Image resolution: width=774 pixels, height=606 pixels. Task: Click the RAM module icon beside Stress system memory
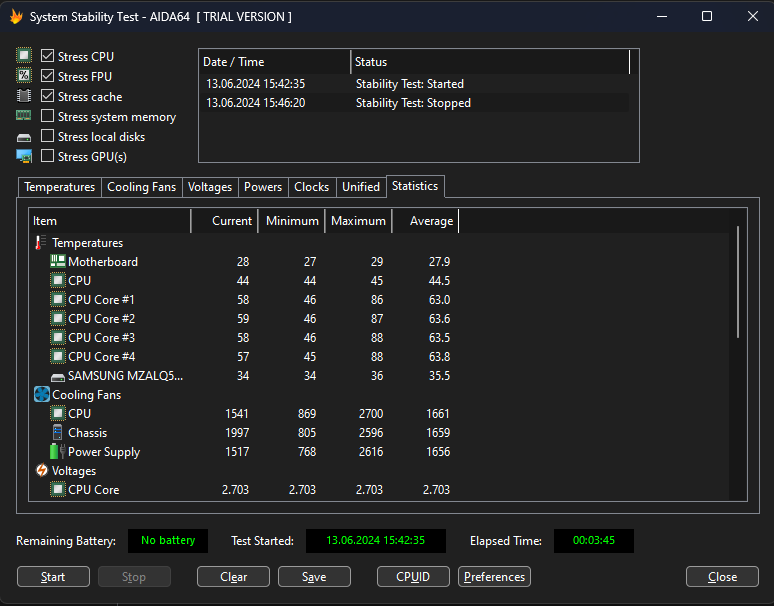[x=24, y=115]
